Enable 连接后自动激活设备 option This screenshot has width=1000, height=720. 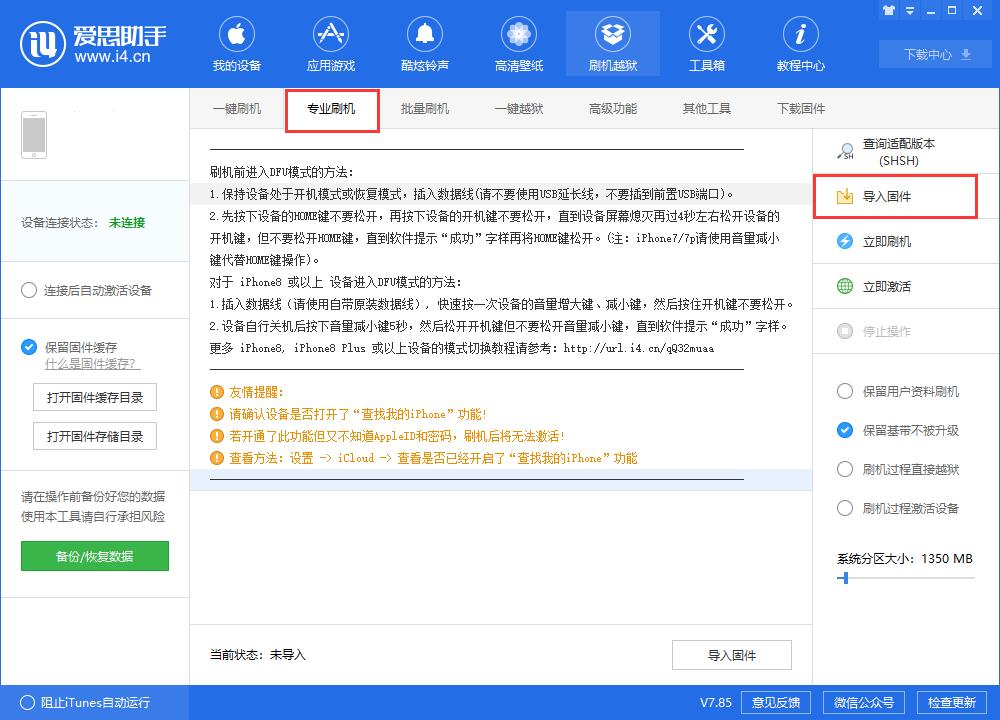click(x=30, y=292)
